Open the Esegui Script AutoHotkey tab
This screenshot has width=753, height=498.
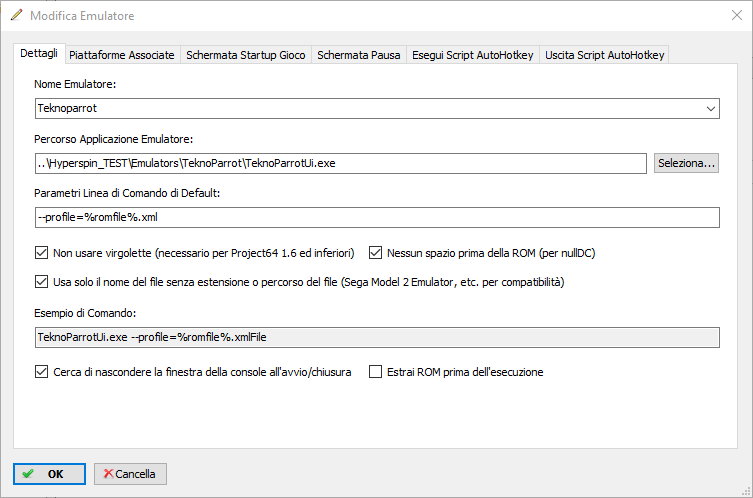click(473, 55)
